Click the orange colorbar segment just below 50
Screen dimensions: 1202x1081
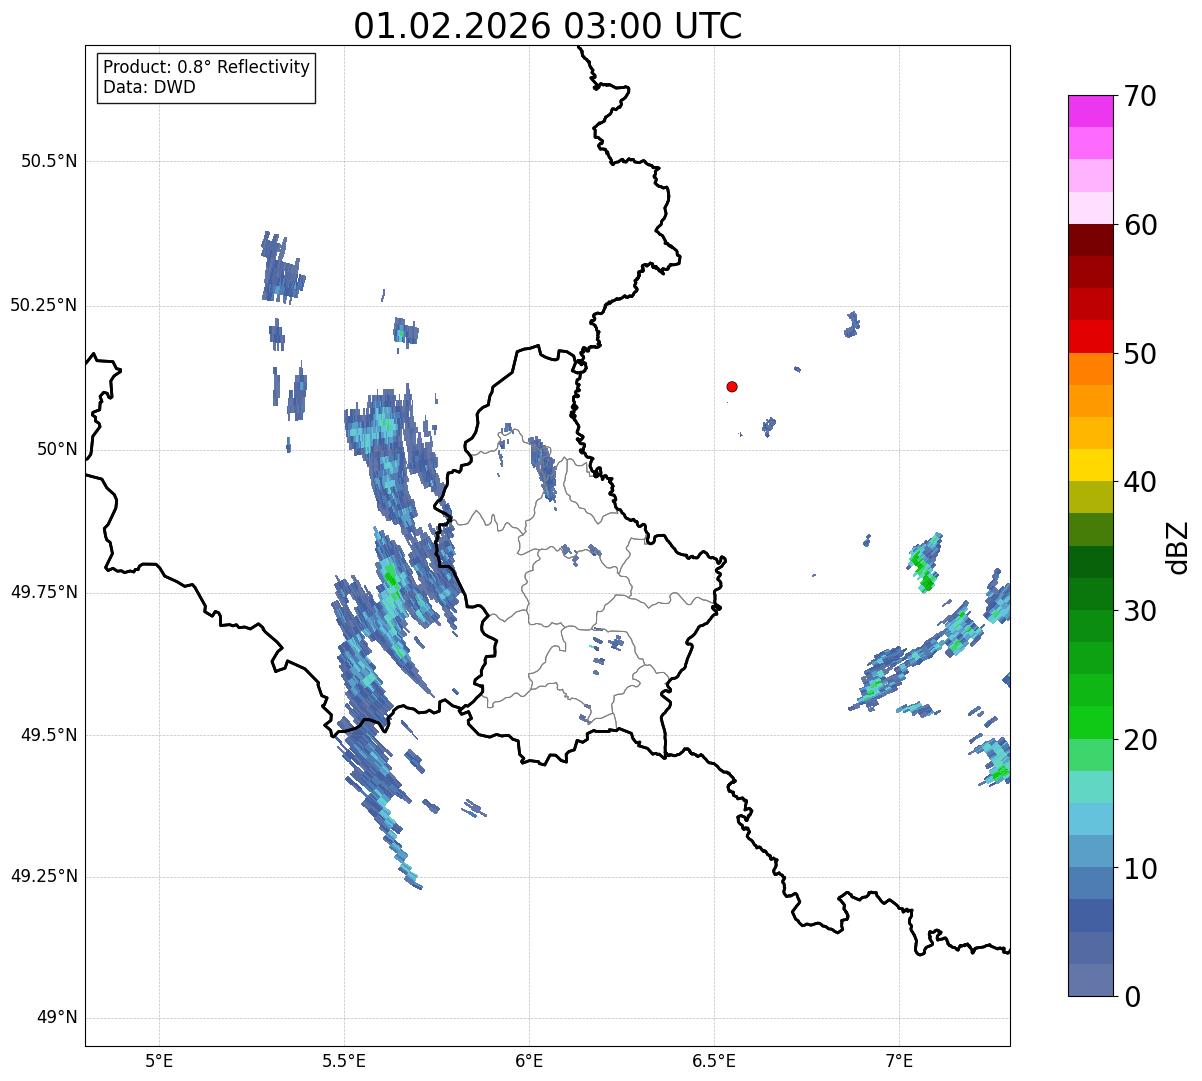(1090, 369)
